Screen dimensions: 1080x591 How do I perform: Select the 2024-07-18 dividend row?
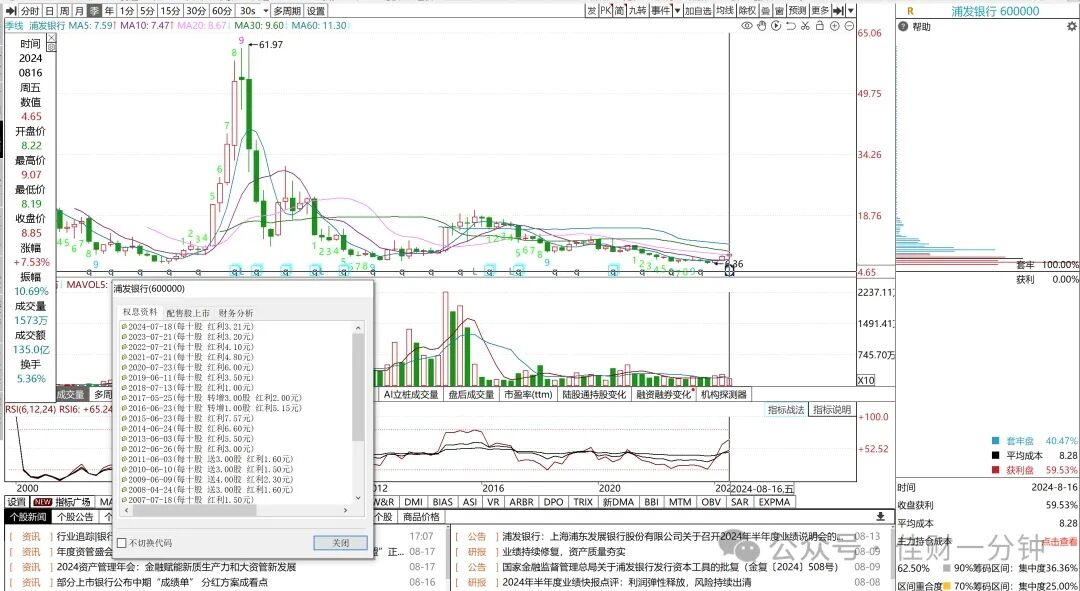coord(187,326)
